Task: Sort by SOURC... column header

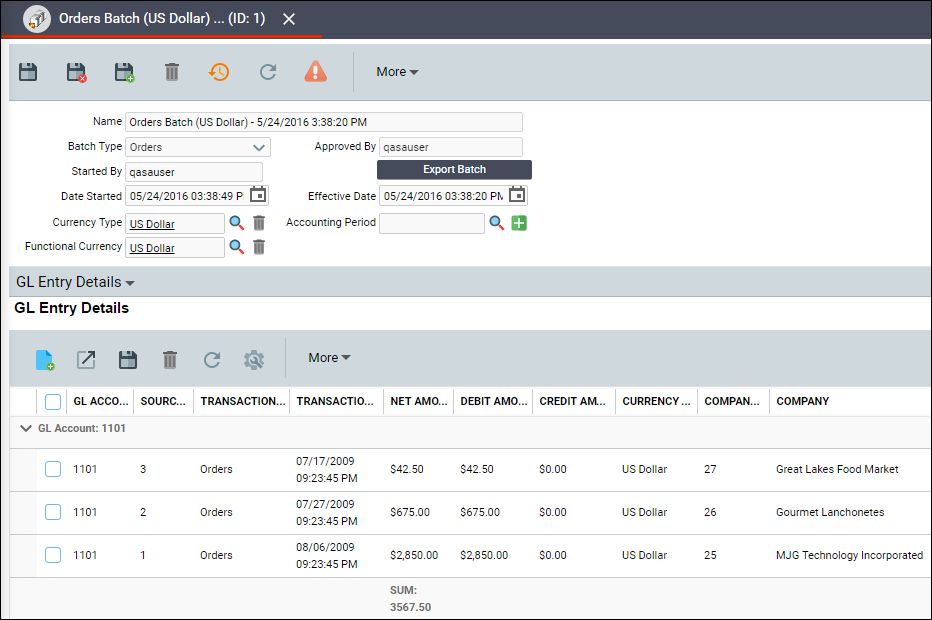Action: coord(163,401)
